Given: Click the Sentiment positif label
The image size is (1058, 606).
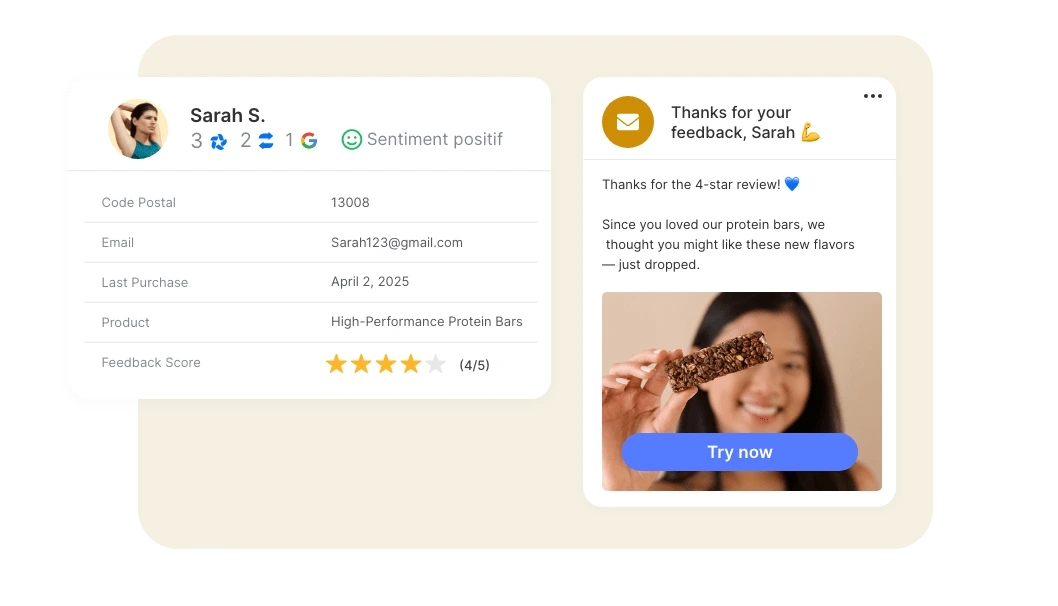Looking at the screenshot, I should click(435, 139).
